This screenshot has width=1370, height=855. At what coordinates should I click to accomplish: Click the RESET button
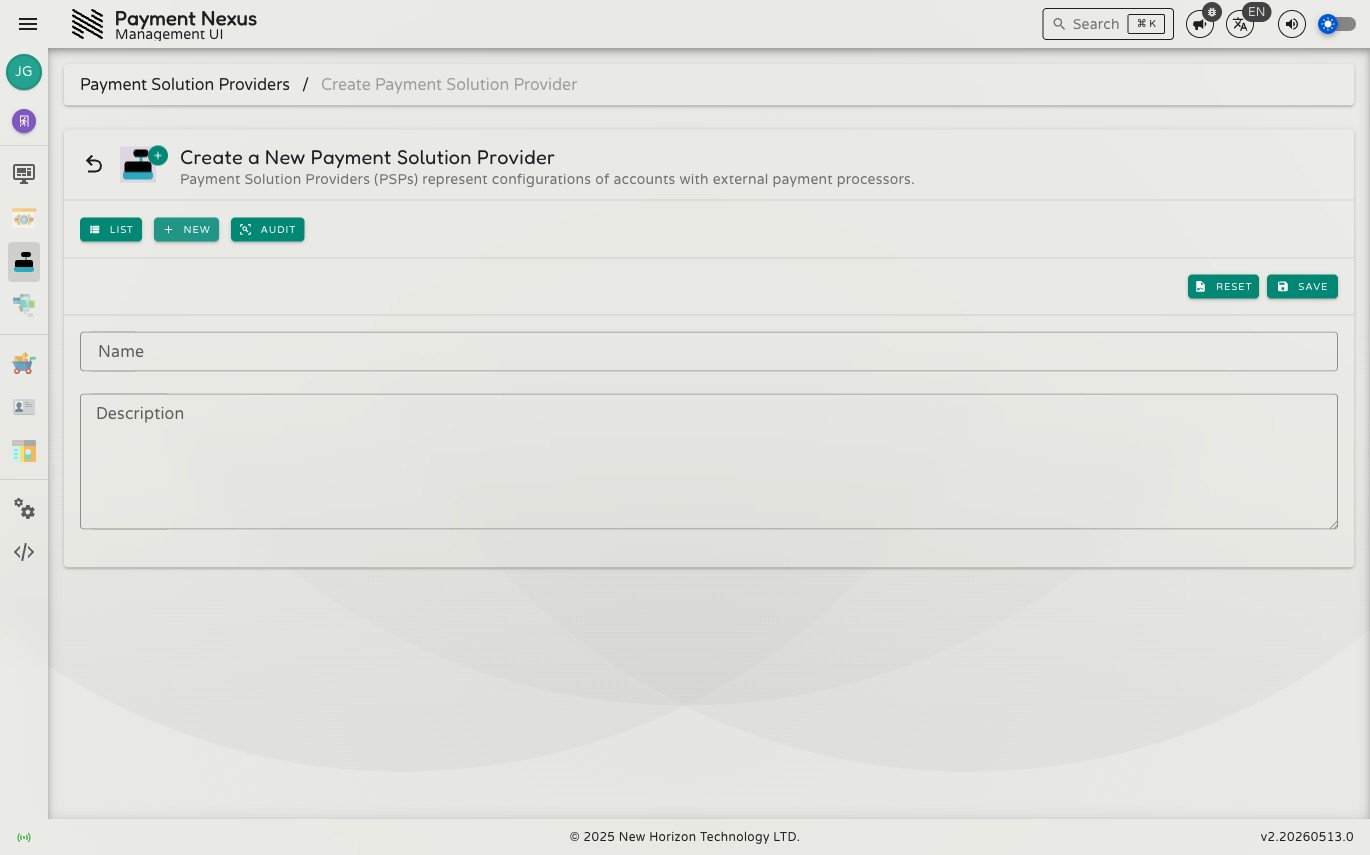pyautogui.click(x=1223, y=287)
